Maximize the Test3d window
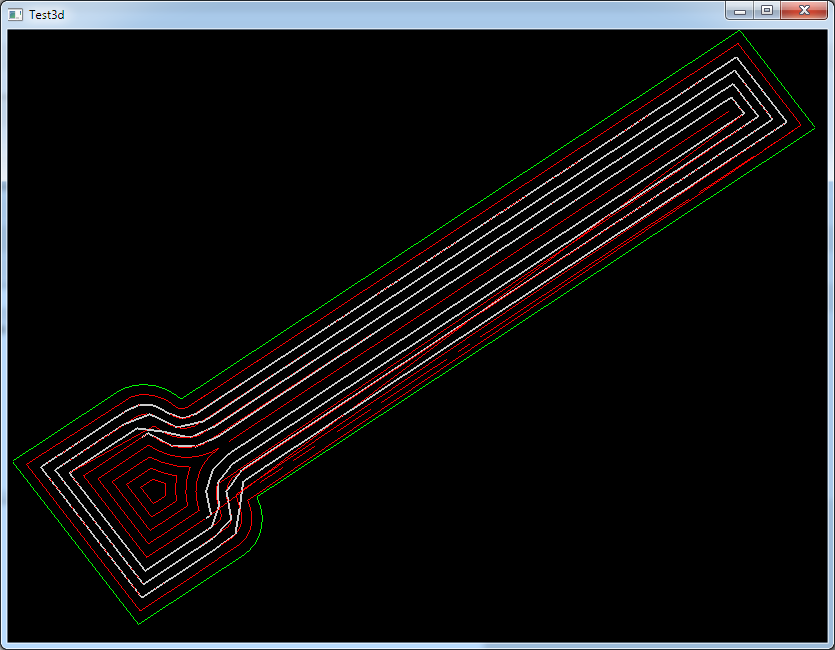This screenshot has width=835, height=650. 767,11
